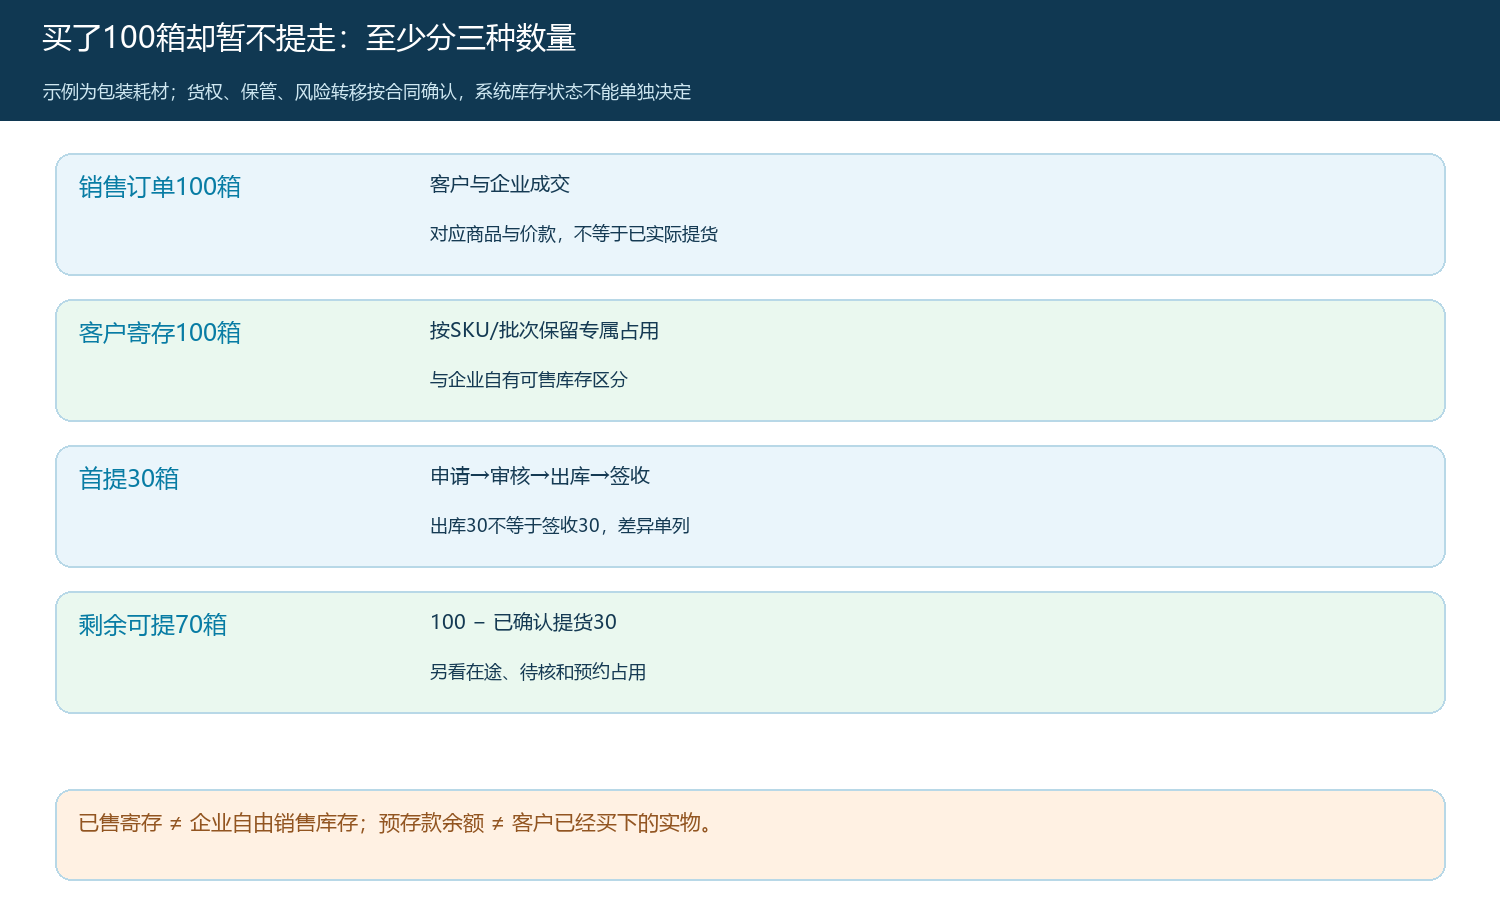Click the line 与企业自有可售库存区分
The height and width of the screenshot is (900, 1500).
(x=529, y=380)
